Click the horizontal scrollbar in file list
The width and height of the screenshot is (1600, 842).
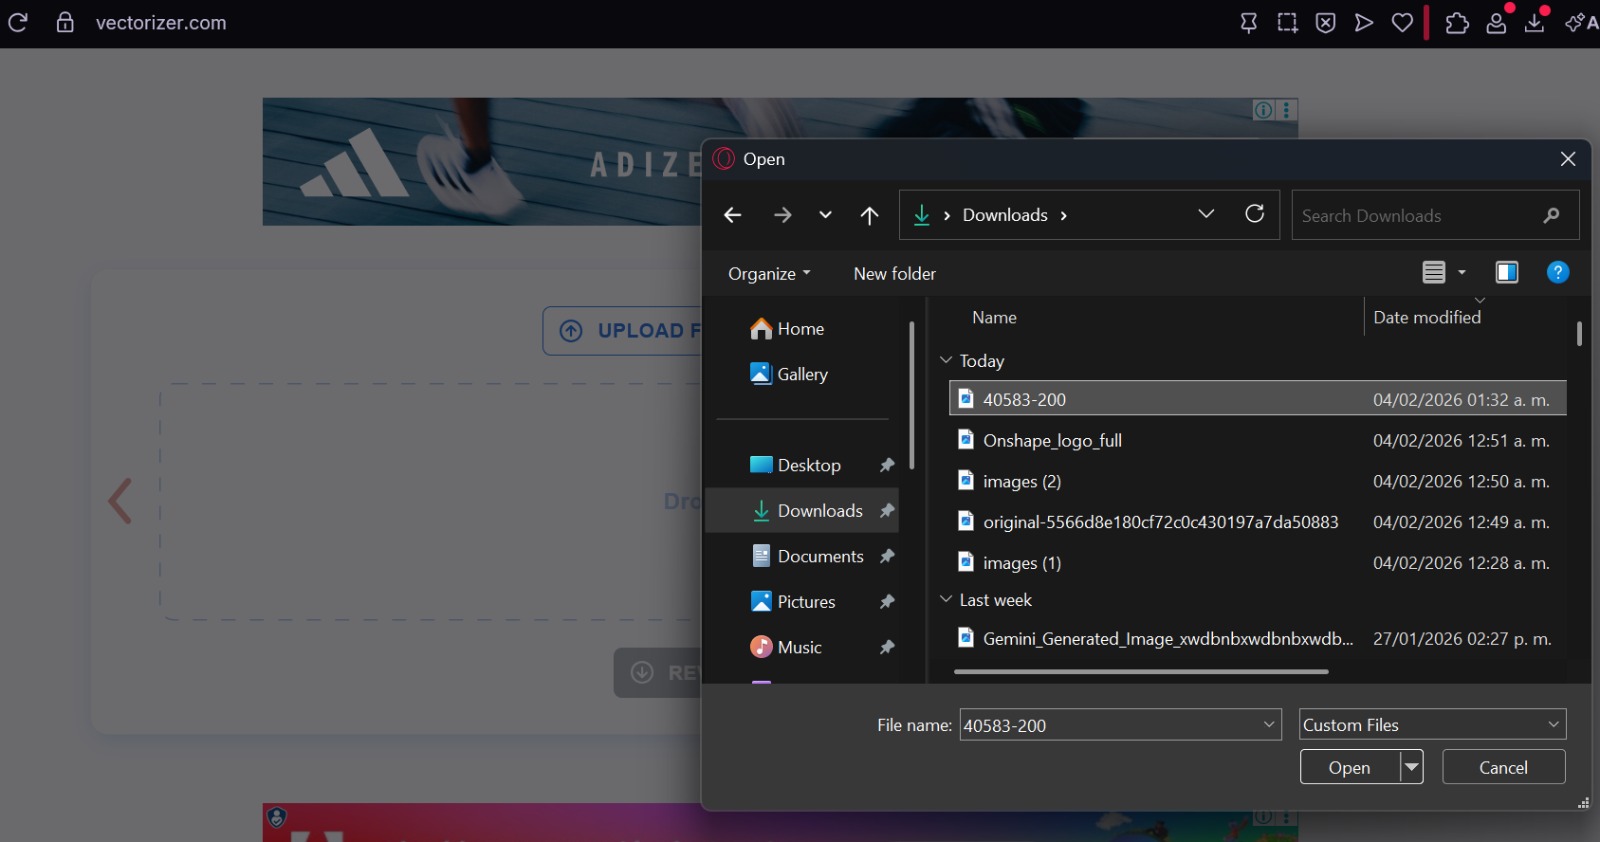1141,672
